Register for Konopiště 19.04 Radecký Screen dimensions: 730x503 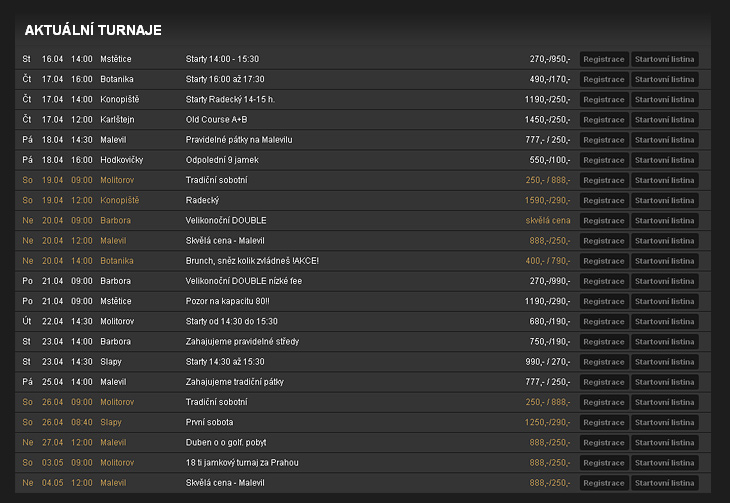coord(604,200)
